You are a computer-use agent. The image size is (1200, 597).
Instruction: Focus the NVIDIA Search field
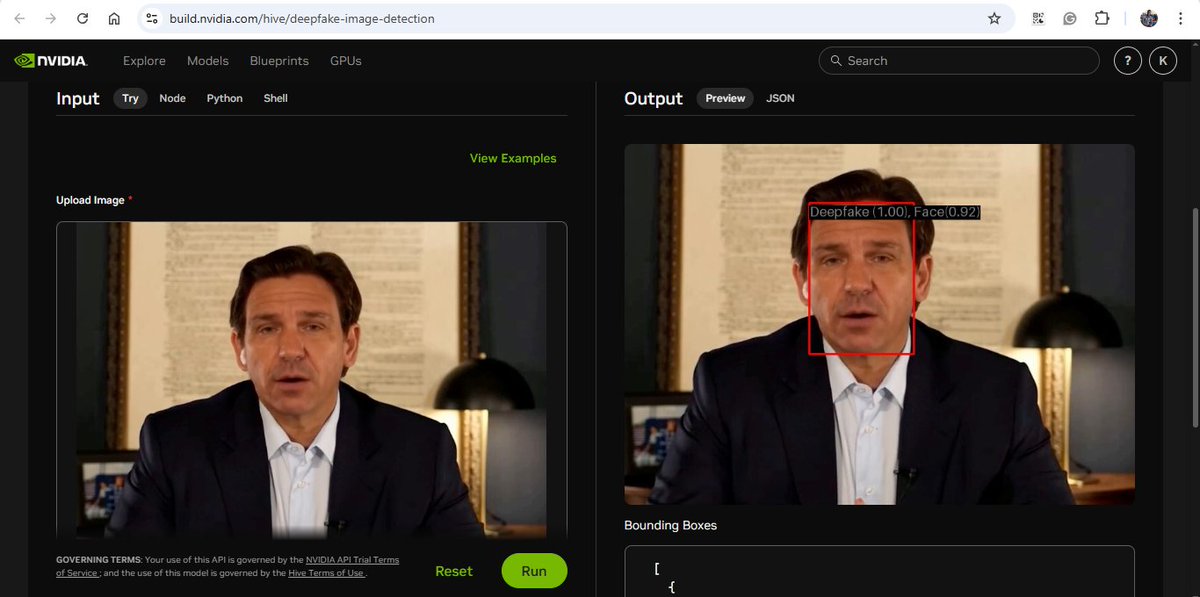[x=959, y=61]
